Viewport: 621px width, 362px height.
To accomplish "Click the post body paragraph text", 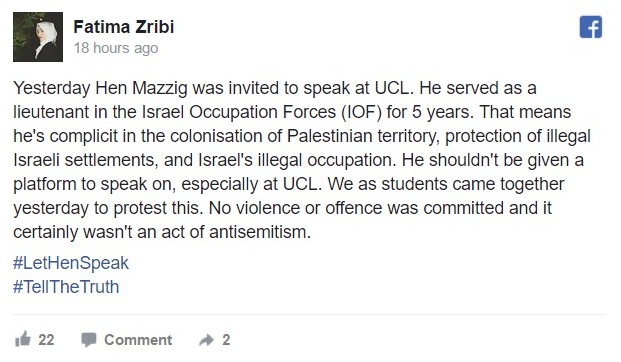I will [x=302, y=160].
